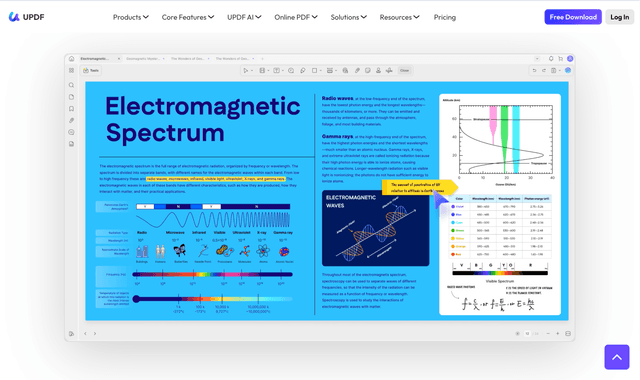
Task: Click the Log In button
Action: pyautogui.click(x=619, y=17)
